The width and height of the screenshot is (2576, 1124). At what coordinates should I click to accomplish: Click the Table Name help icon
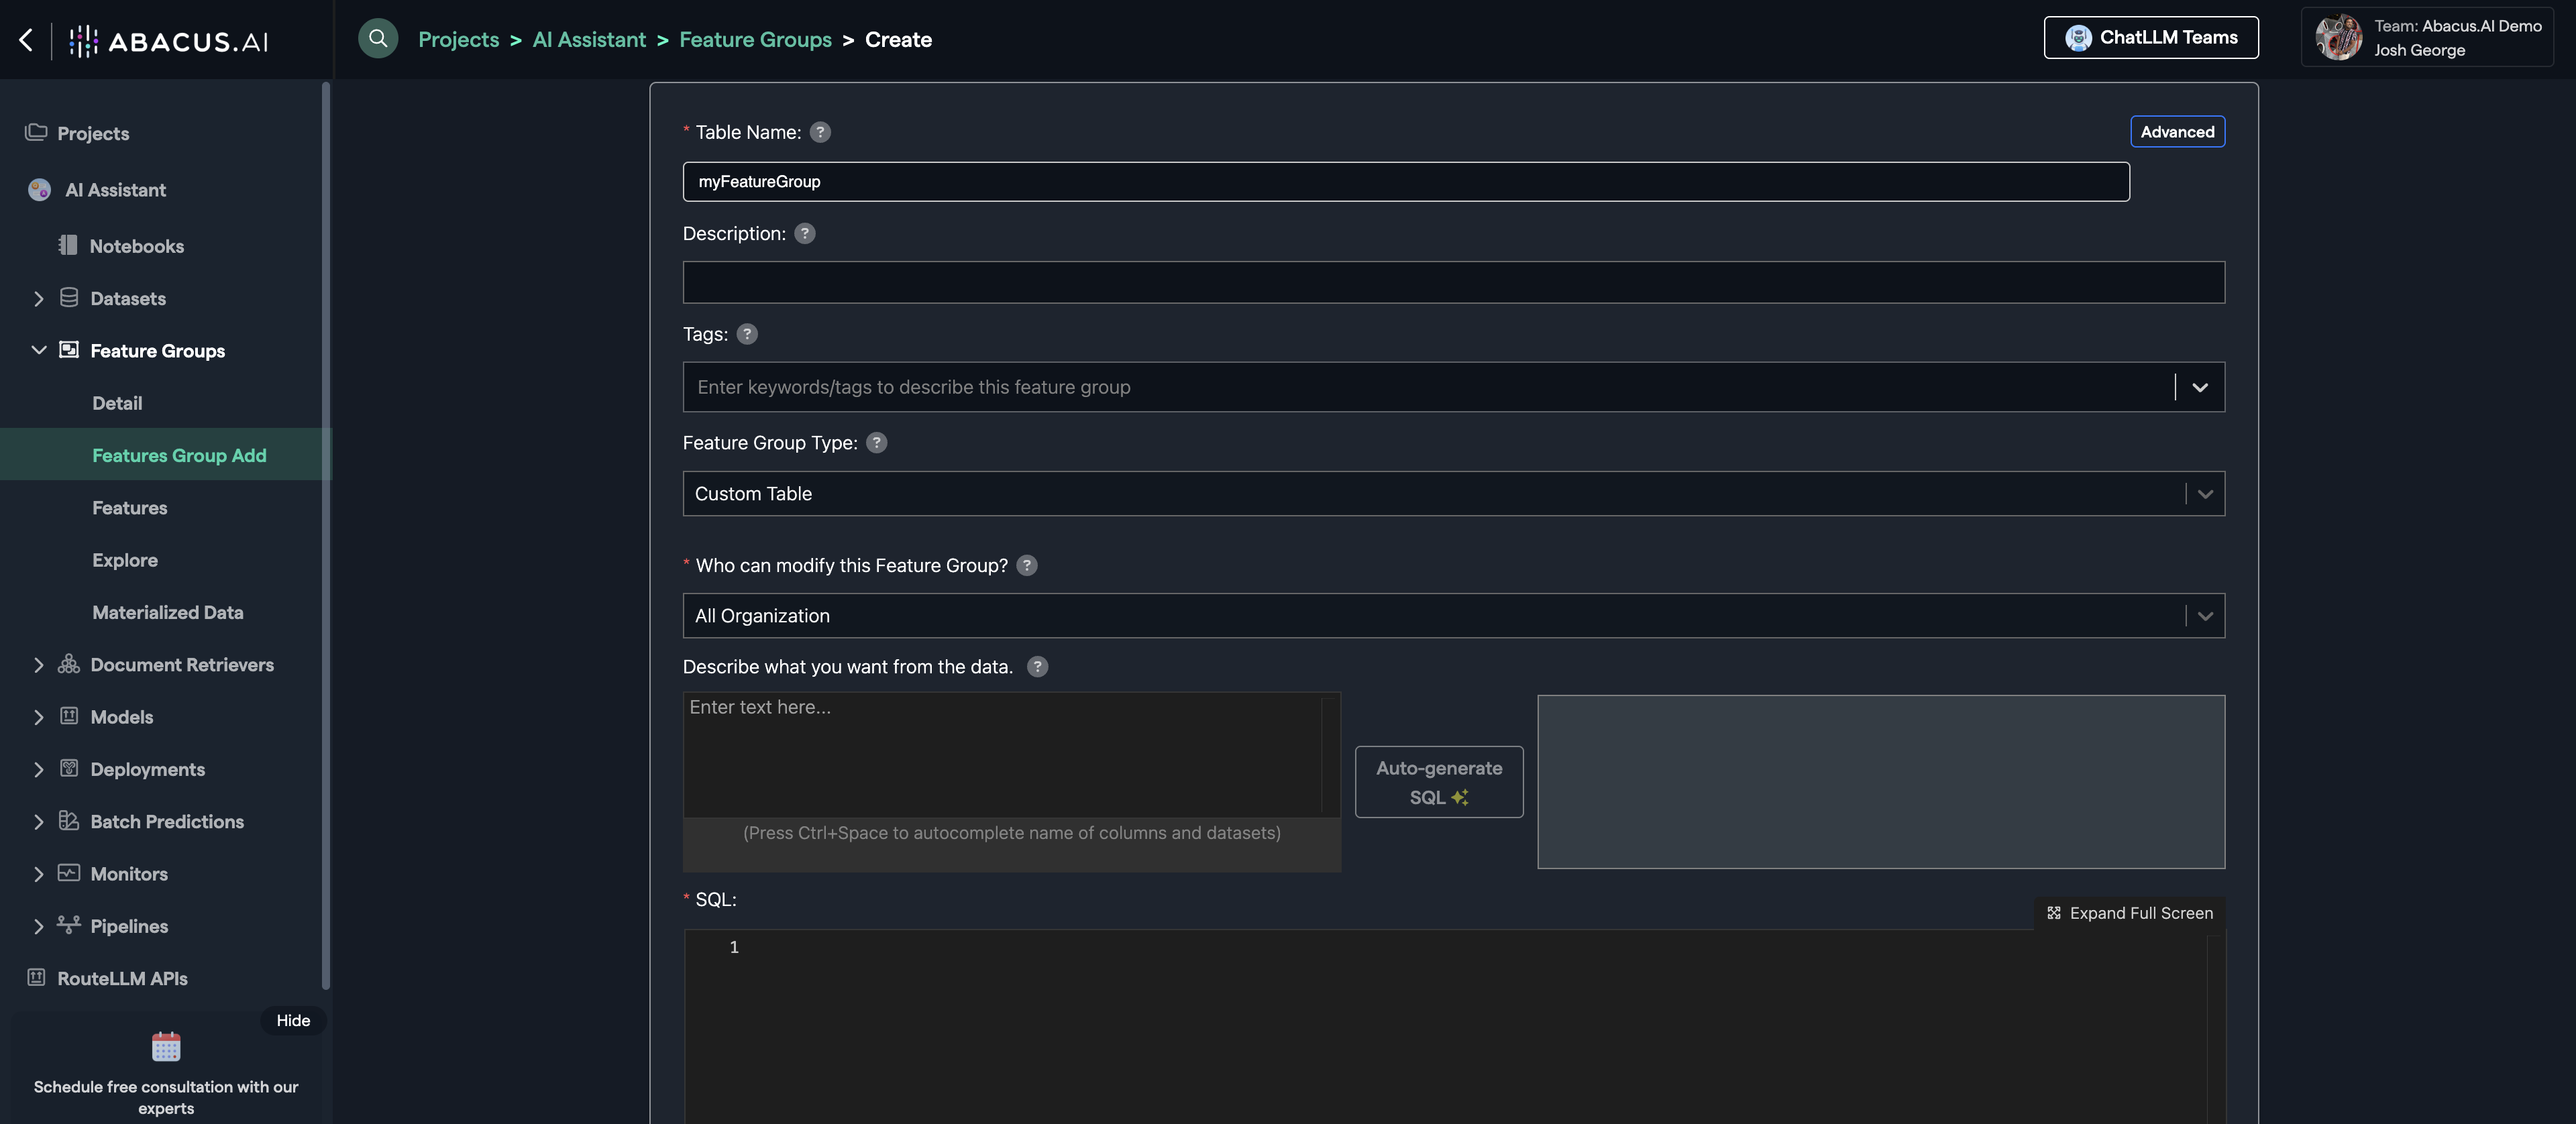[820, 132]
